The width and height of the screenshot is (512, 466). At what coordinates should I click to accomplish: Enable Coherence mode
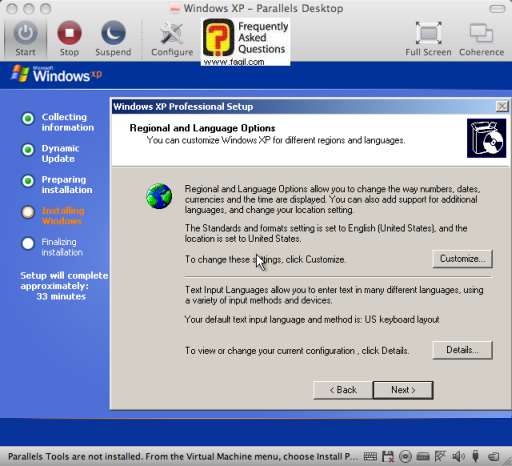[481, 33]
